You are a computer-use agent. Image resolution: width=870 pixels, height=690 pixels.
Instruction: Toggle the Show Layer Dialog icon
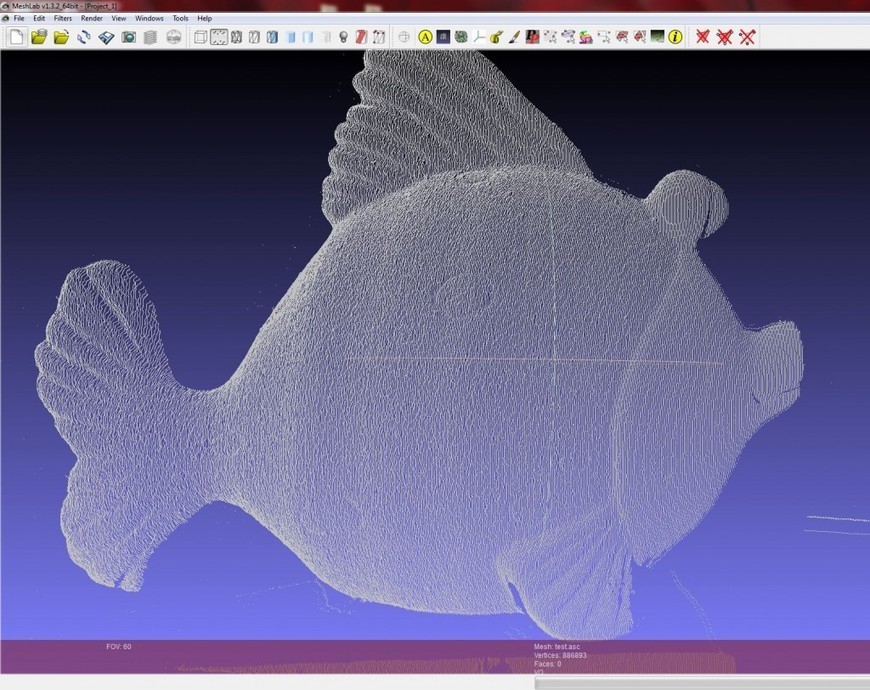pyautogui.click(x=150, y=37)
